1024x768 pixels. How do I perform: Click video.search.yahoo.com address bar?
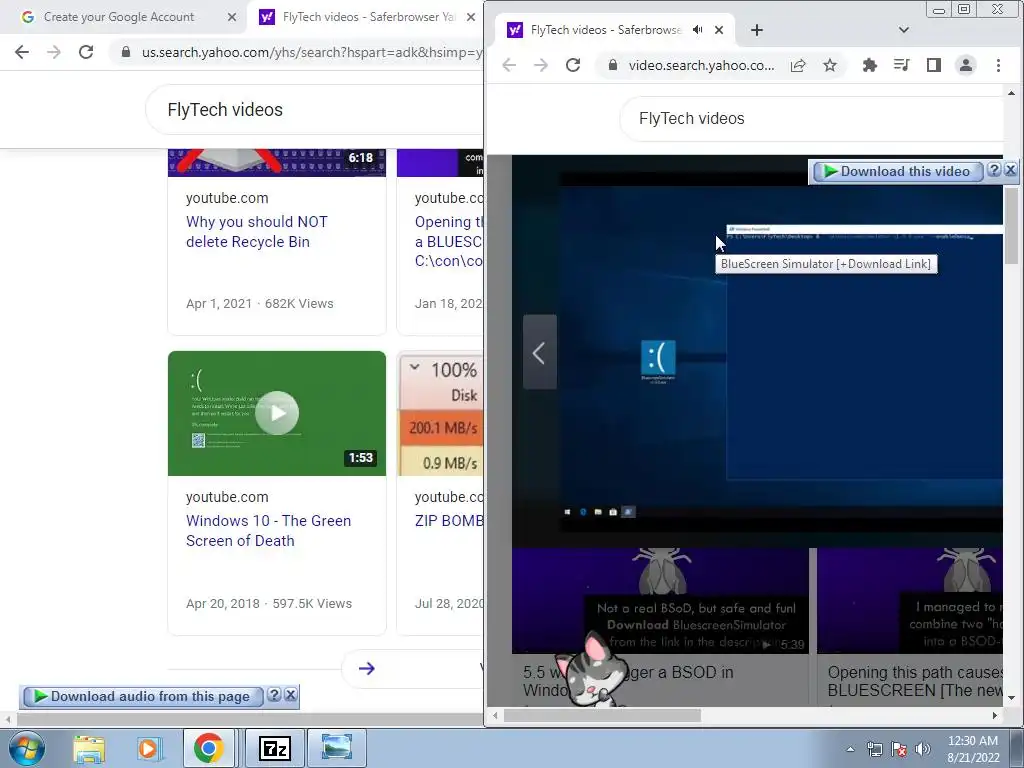point(701,65)
